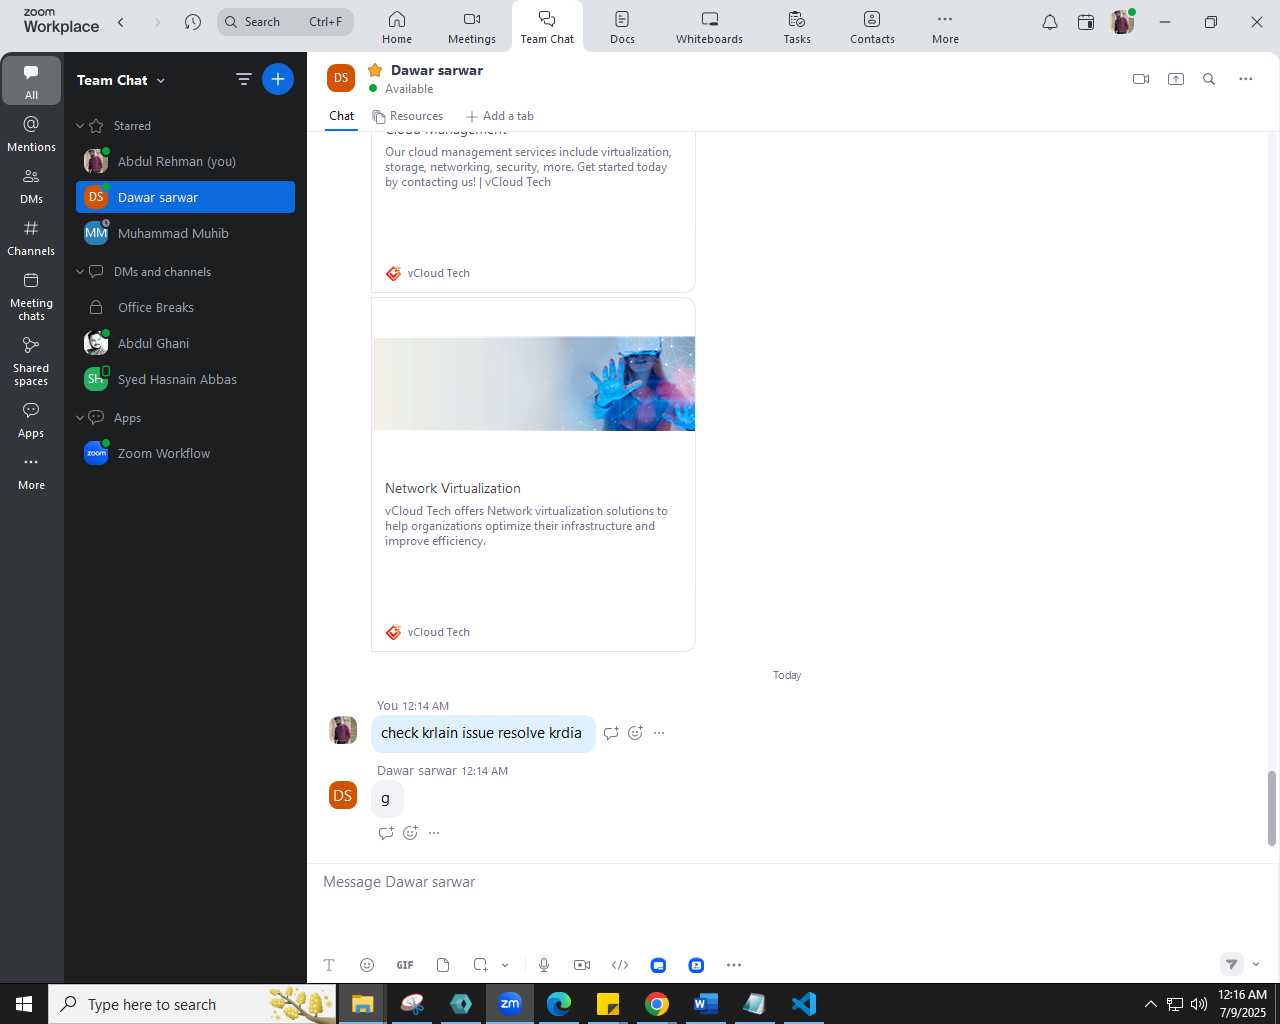Open more composer options ellipsis

(734, 965)
